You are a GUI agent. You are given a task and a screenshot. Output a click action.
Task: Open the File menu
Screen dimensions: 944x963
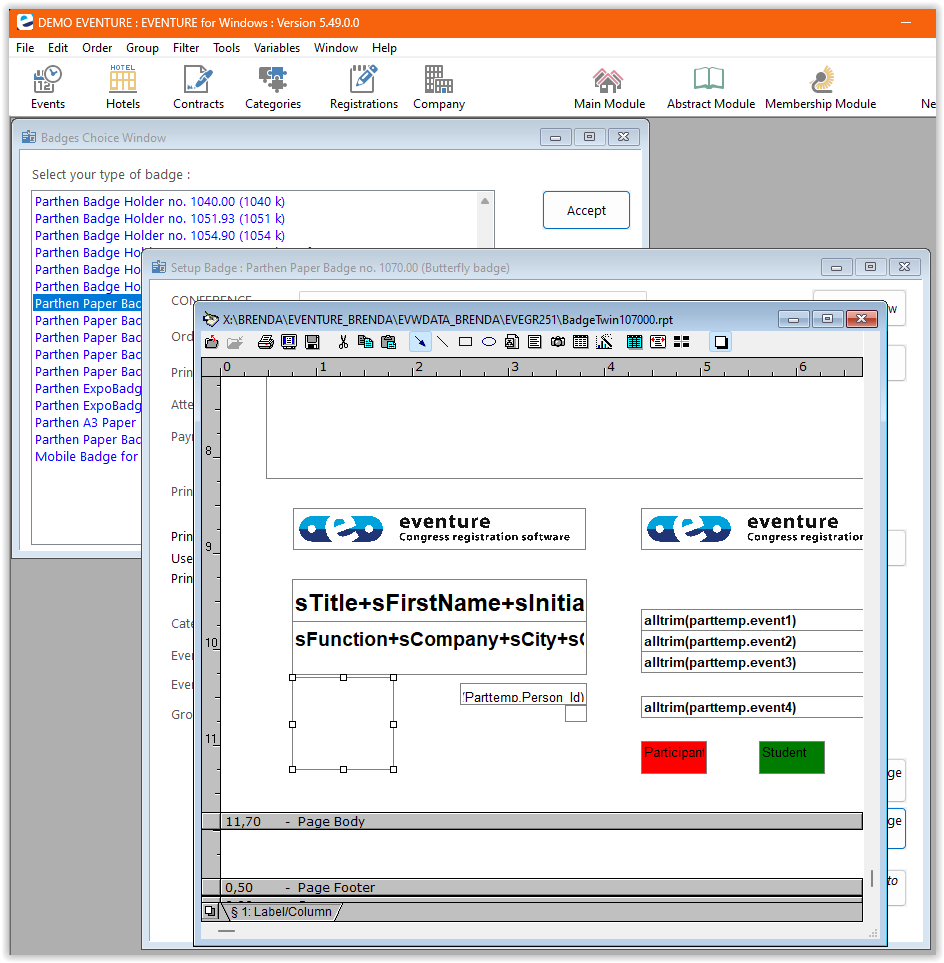point(25,48)
